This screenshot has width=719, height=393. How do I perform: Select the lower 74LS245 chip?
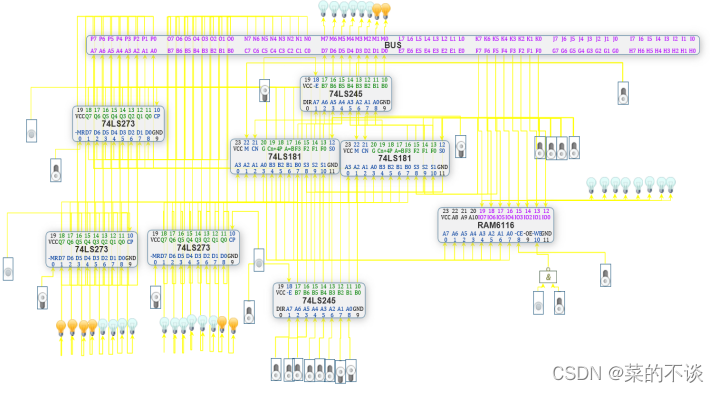pos(319,300)
